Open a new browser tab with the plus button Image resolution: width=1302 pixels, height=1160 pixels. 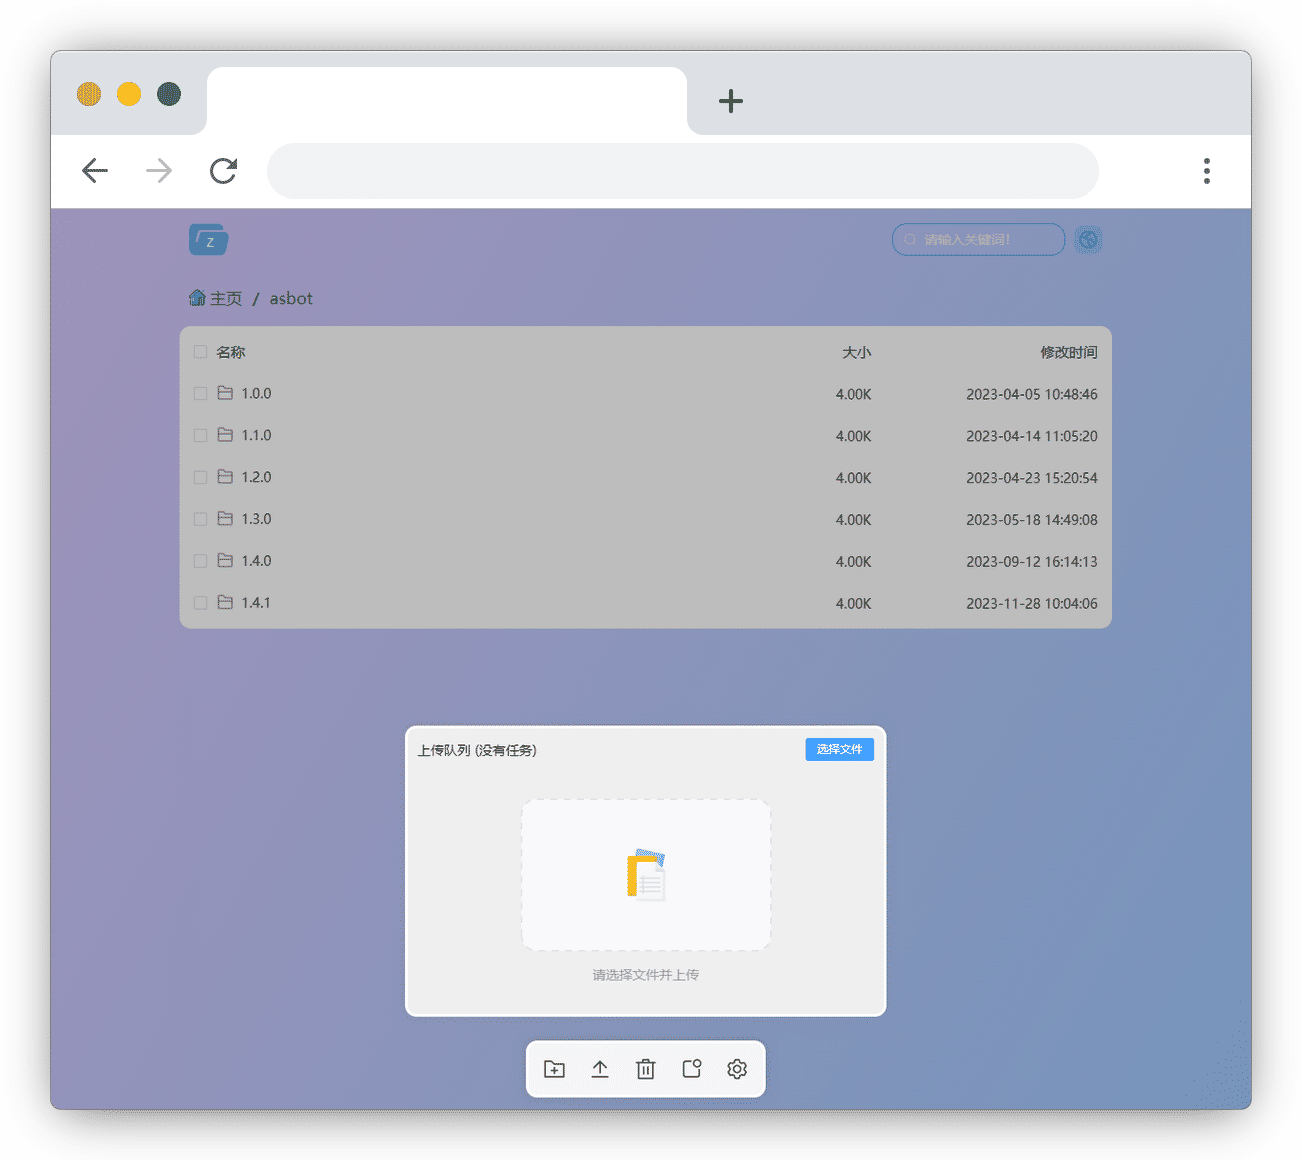tap(731, 100)
